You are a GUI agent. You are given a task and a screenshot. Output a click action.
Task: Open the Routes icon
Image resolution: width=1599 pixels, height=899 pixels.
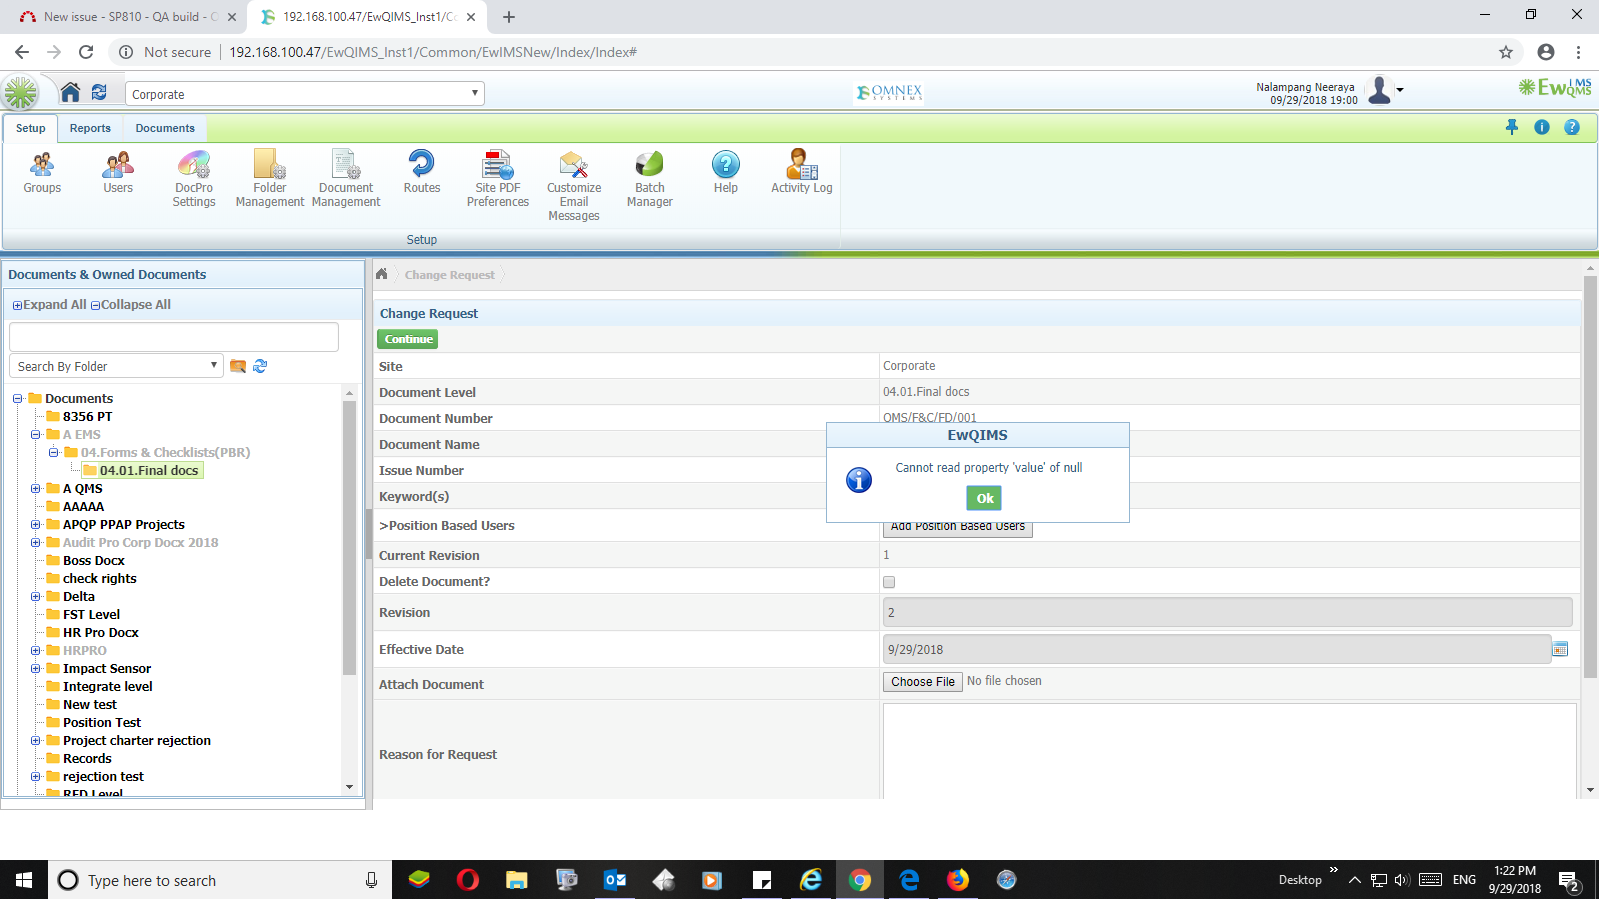click(422, 172)
